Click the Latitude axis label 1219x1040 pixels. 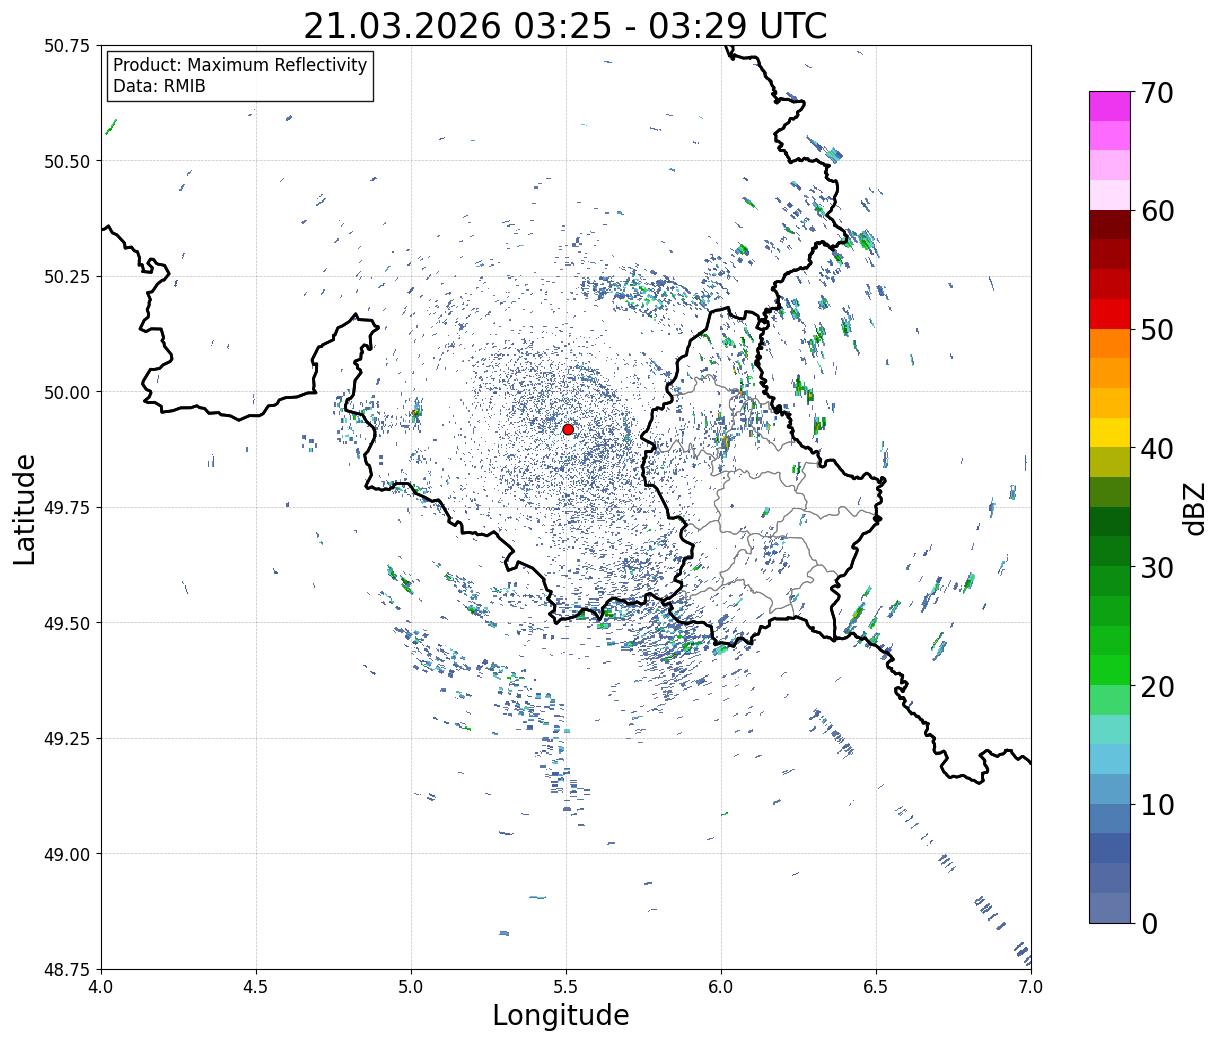point(25,508)
